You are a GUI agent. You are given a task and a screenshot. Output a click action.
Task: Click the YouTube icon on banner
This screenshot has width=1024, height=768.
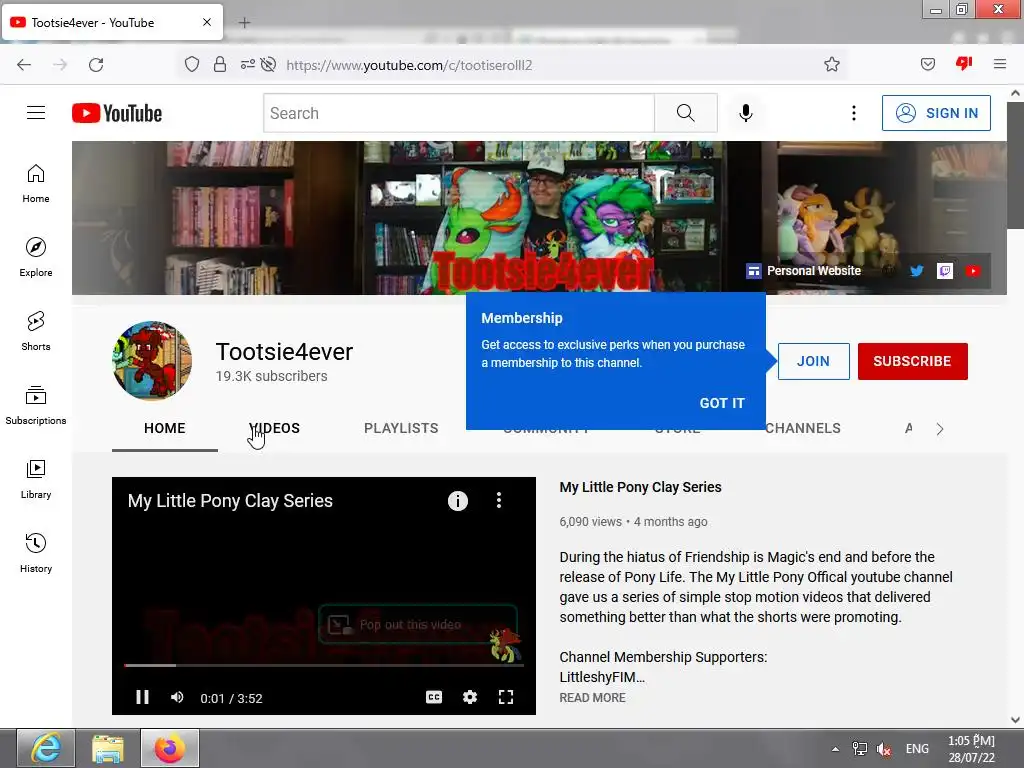(973, 270)
